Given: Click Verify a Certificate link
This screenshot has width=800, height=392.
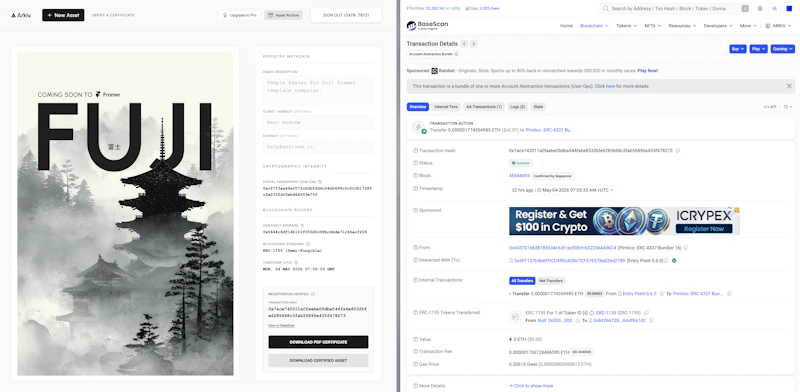Looking at the screenshot, I should pyautogui.click(x=113, y=15).
